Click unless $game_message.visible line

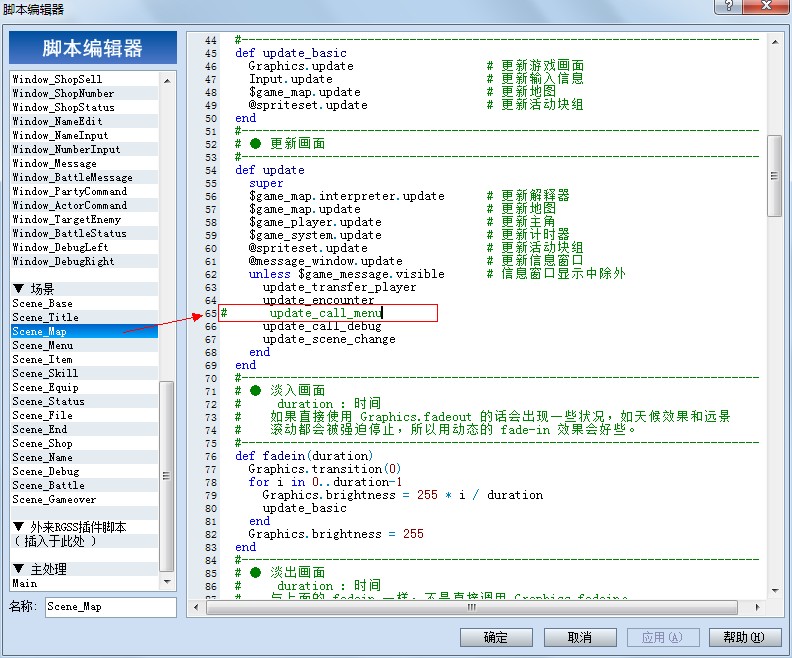(x=346, y=274)
